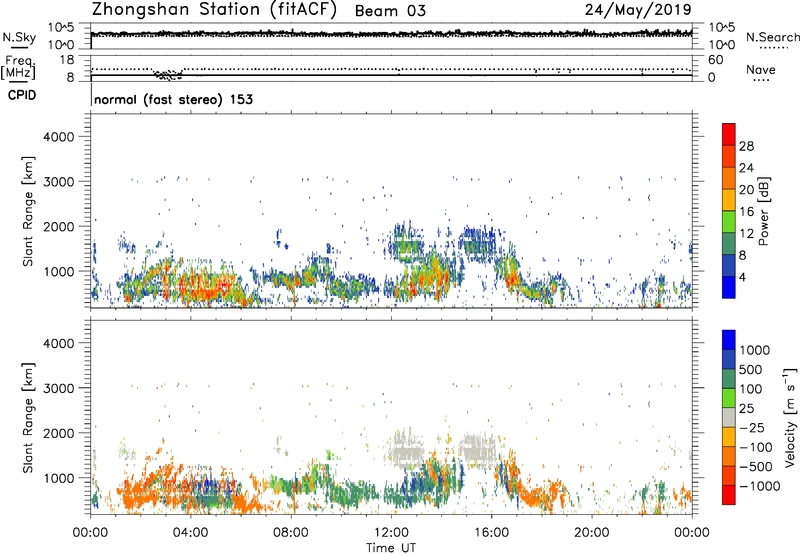Select the "100" tick on Velocity scale

pyautogui.click(x=751, y=389)
